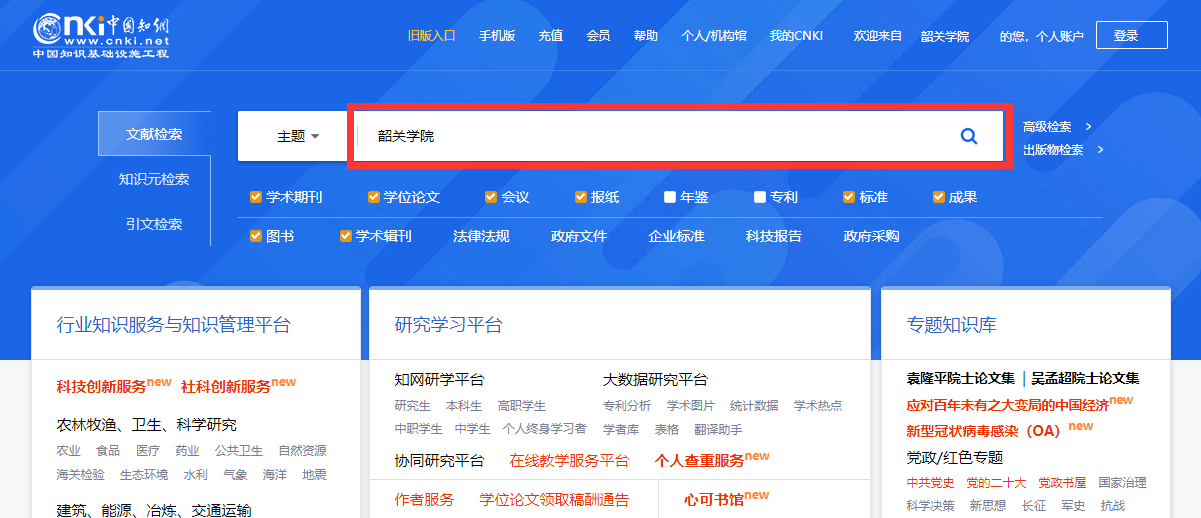Click 翻译助手 link
Screen dimensions: 1201x518
(718, 429)
